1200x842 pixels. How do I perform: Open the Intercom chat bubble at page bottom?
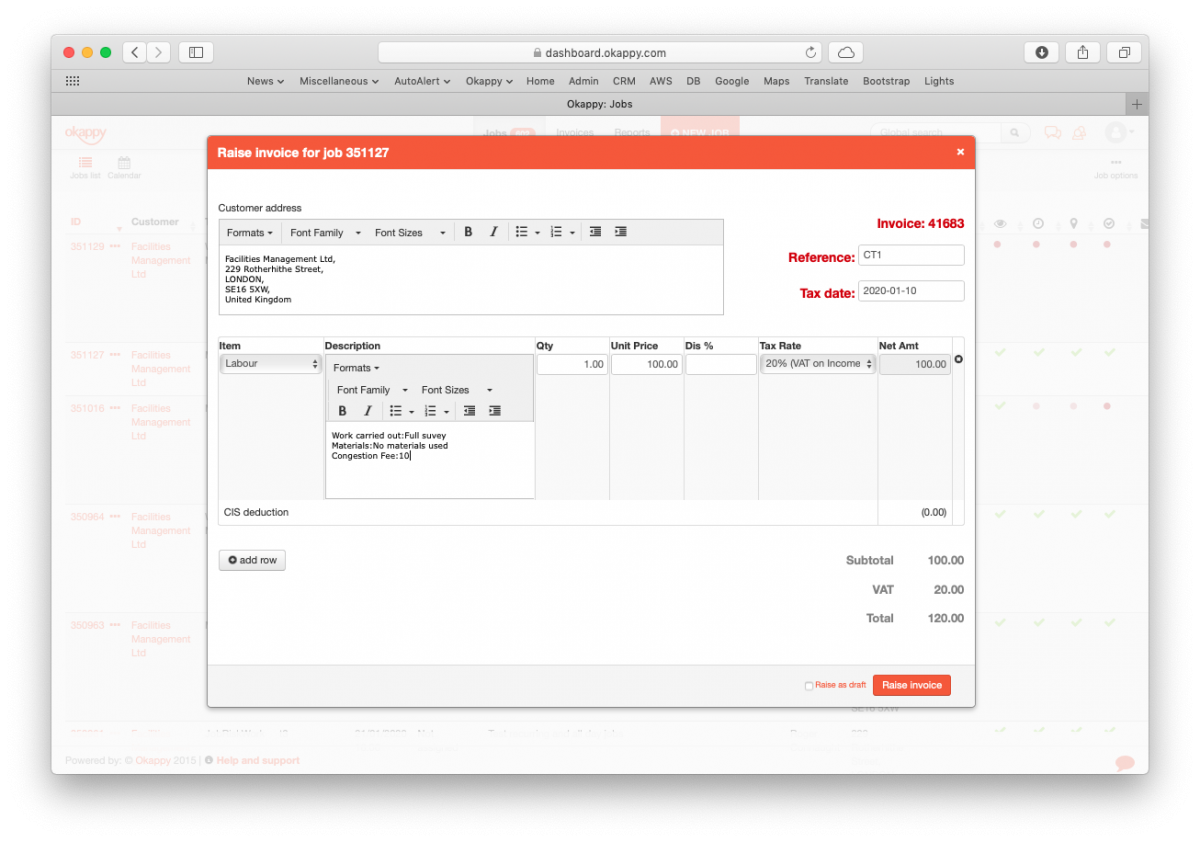1125,763
